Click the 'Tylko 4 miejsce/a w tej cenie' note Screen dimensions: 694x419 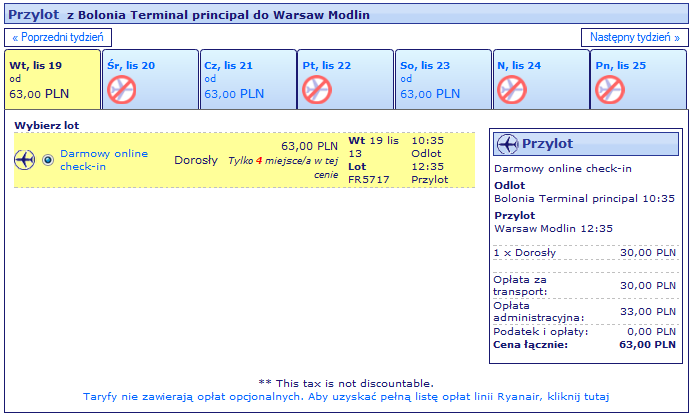(x=283, y=167)
